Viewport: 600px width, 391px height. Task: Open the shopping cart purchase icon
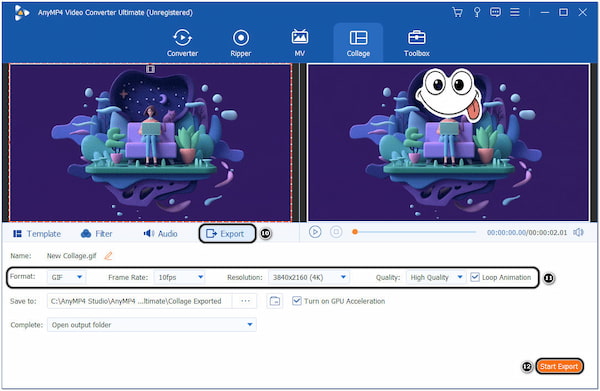click(457, 13)
